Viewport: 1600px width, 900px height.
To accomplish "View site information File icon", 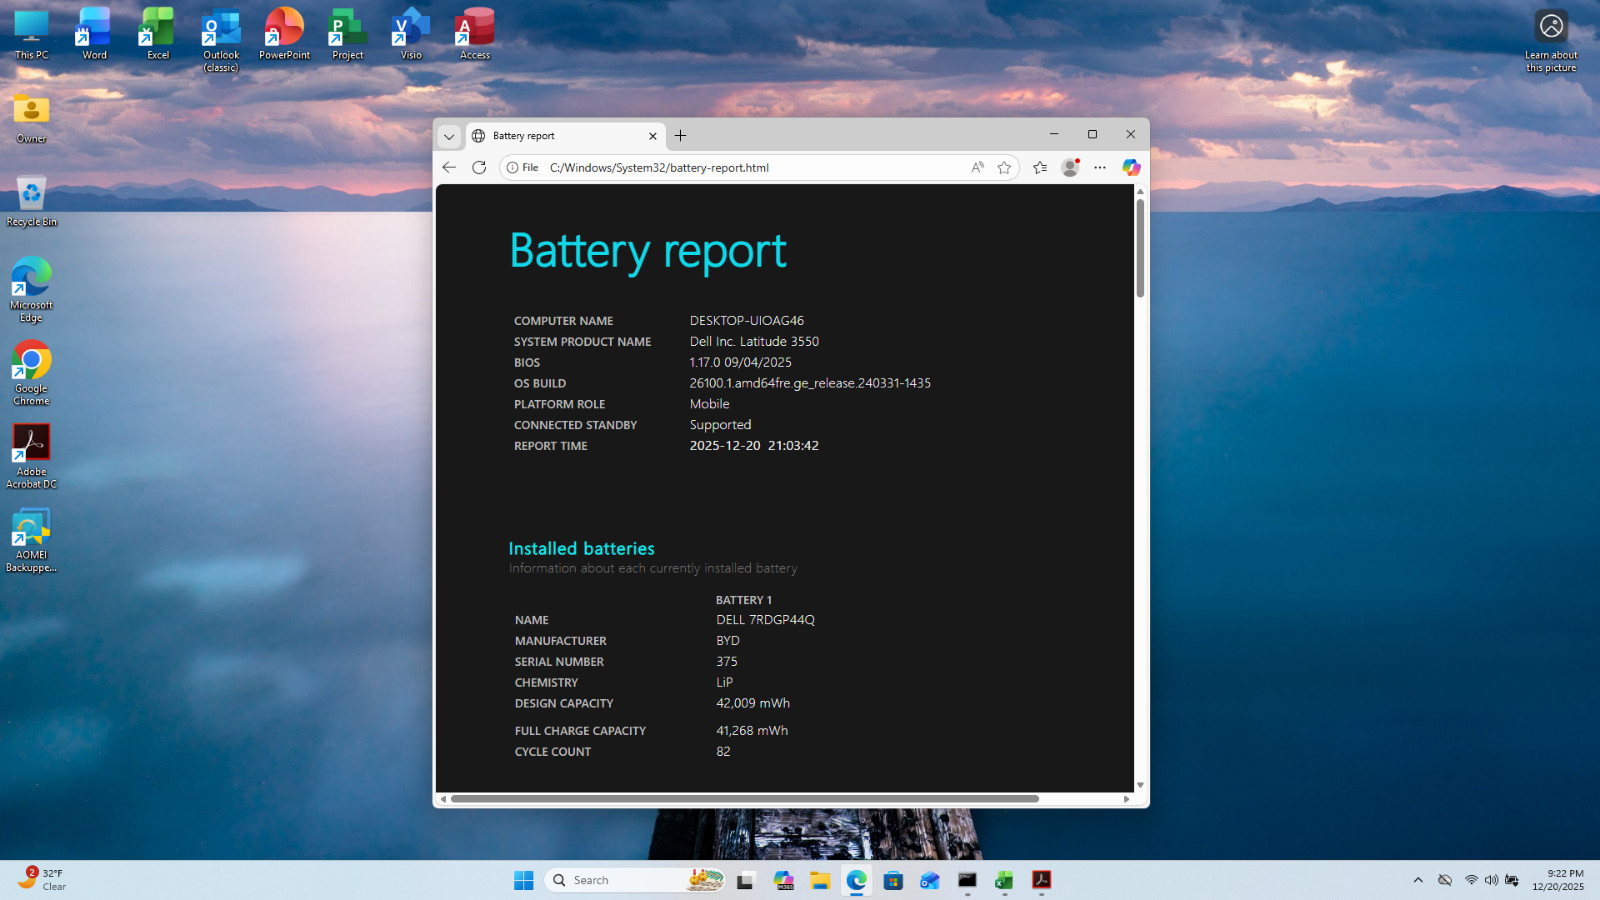I will tap(522, 167).
